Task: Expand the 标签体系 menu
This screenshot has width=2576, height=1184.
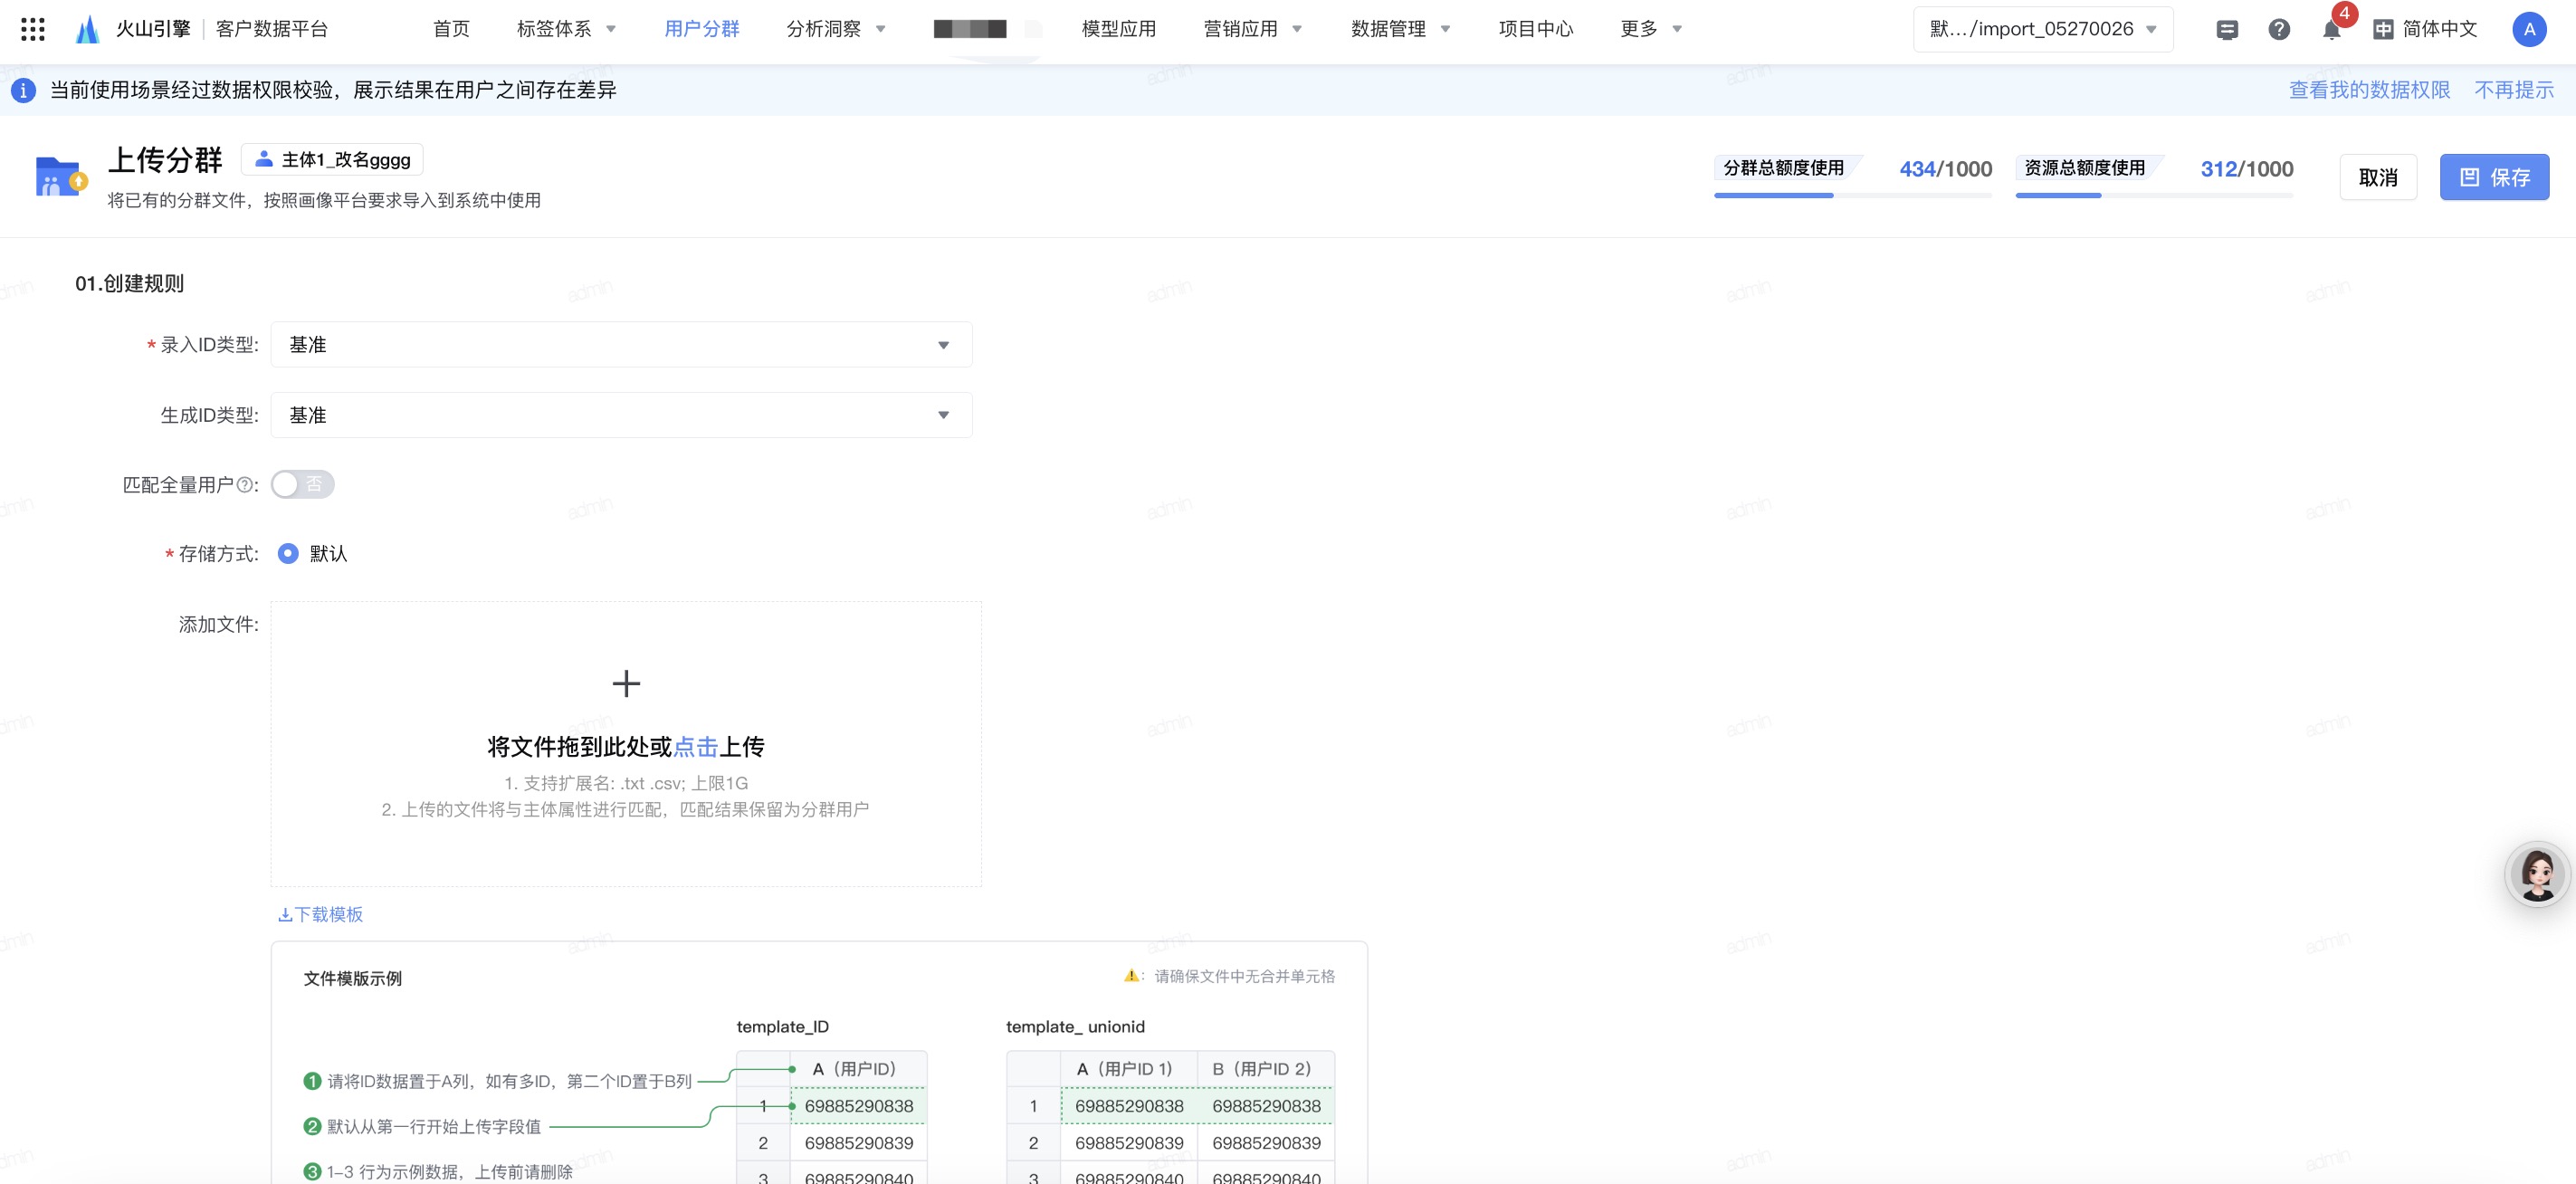Action: [565, 29]
